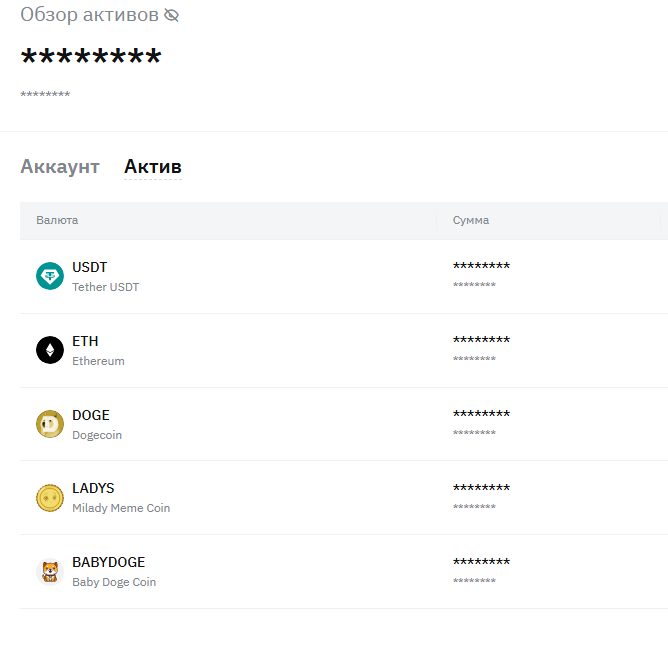This screenshot has height=665, width=668.
Task: Click the ETH Ethereum coin icon
Action: 50,350
